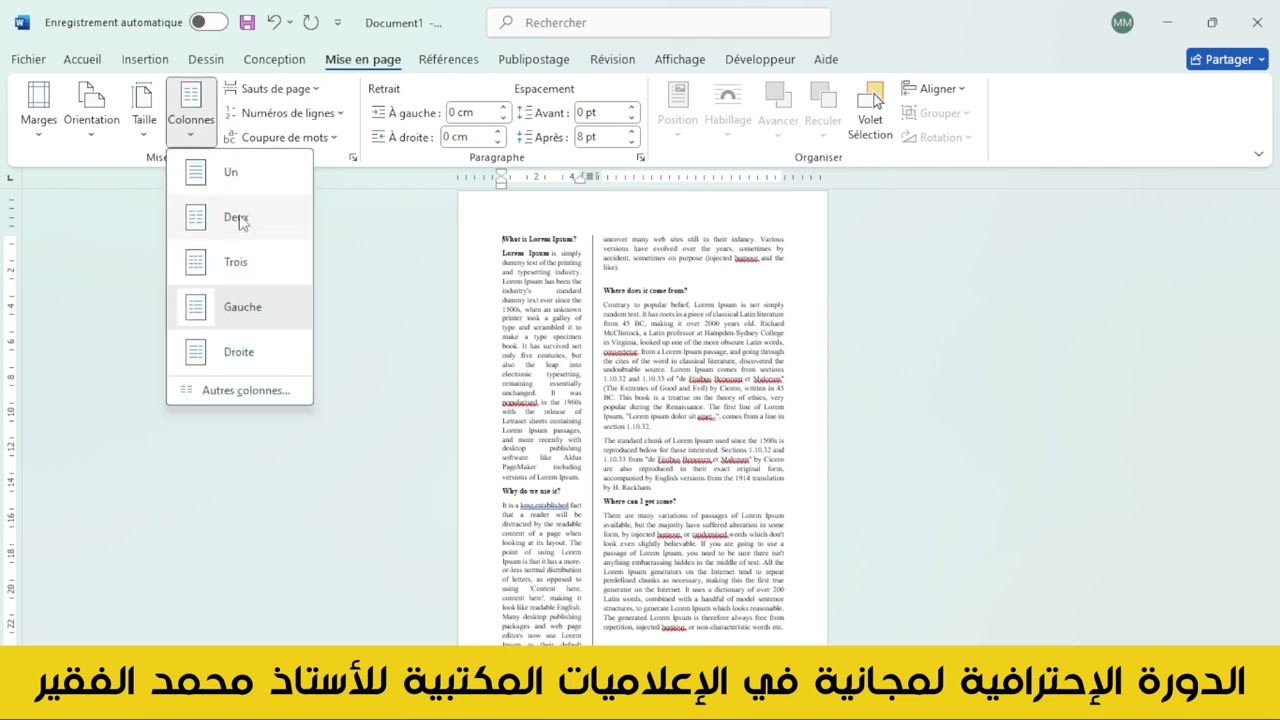Image resolution: width=1280 pixels, height=720 pixels.
Task: Open the Orientation page button
Action: pos(91,110)
